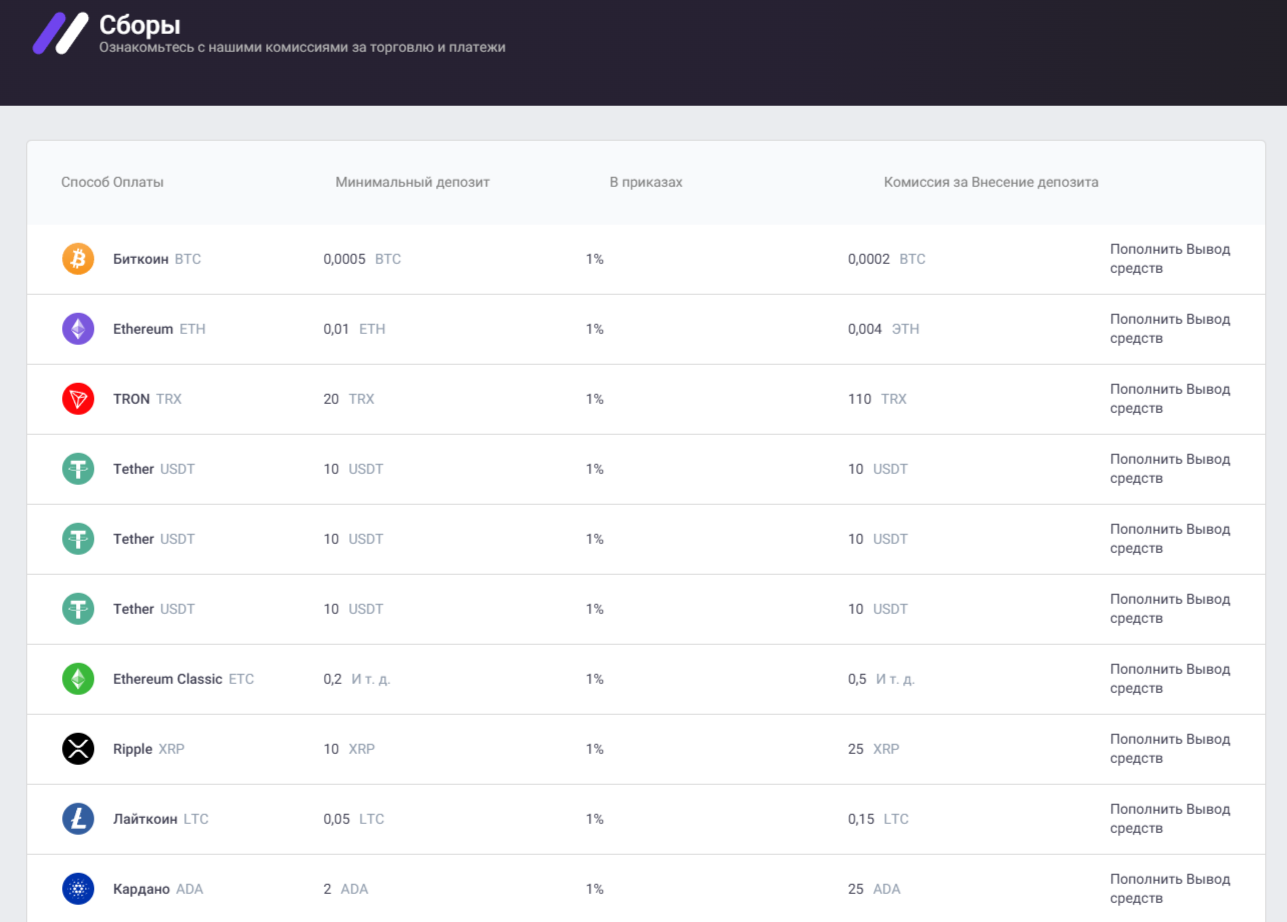Click the 0,0005 BTC minimum deposit value
The height and width of the screenshot is (922, 1287).
click(x=362, y=259)
